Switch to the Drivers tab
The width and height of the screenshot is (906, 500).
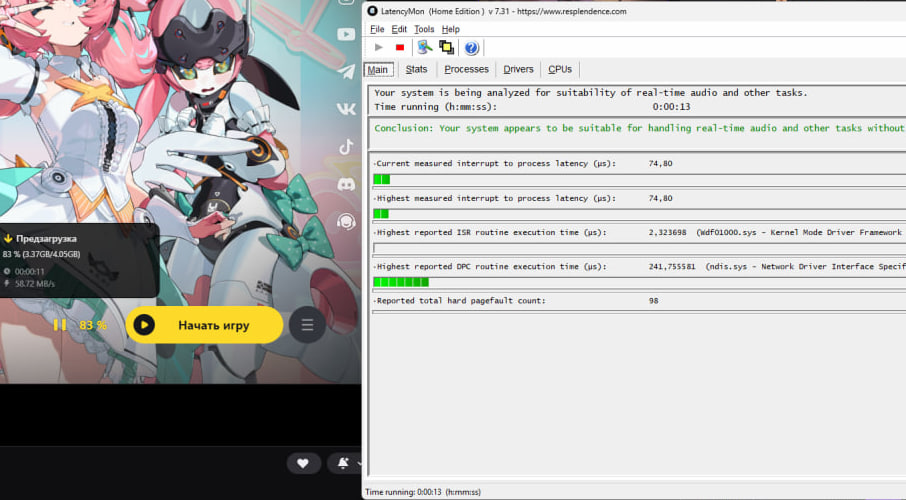pyautogui.click(x=518, y=69)
